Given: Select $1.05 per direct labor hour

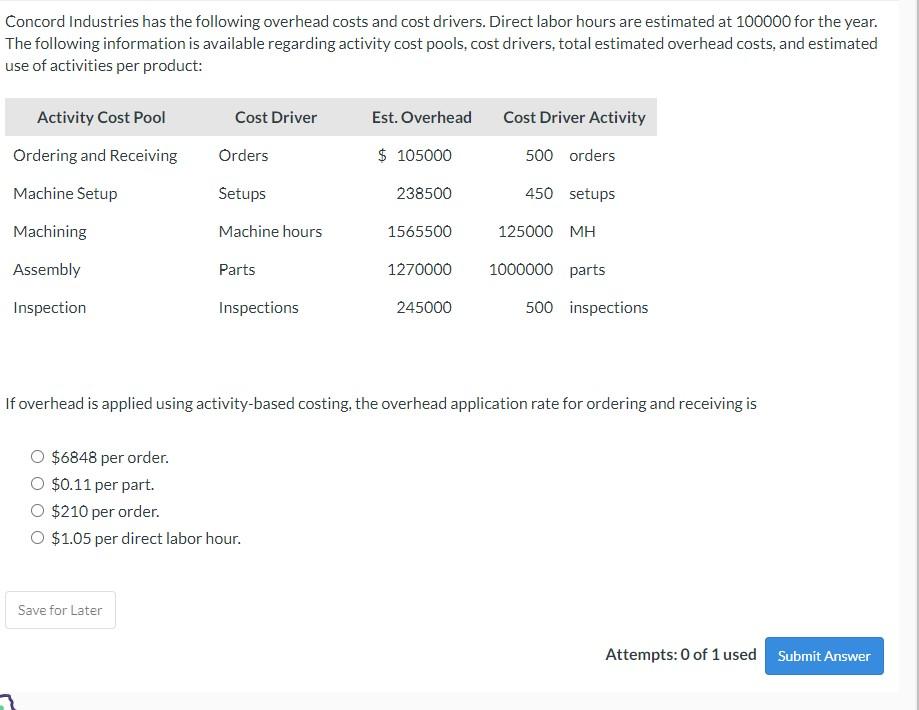Looking at the screenshot, I should (38, 538).
